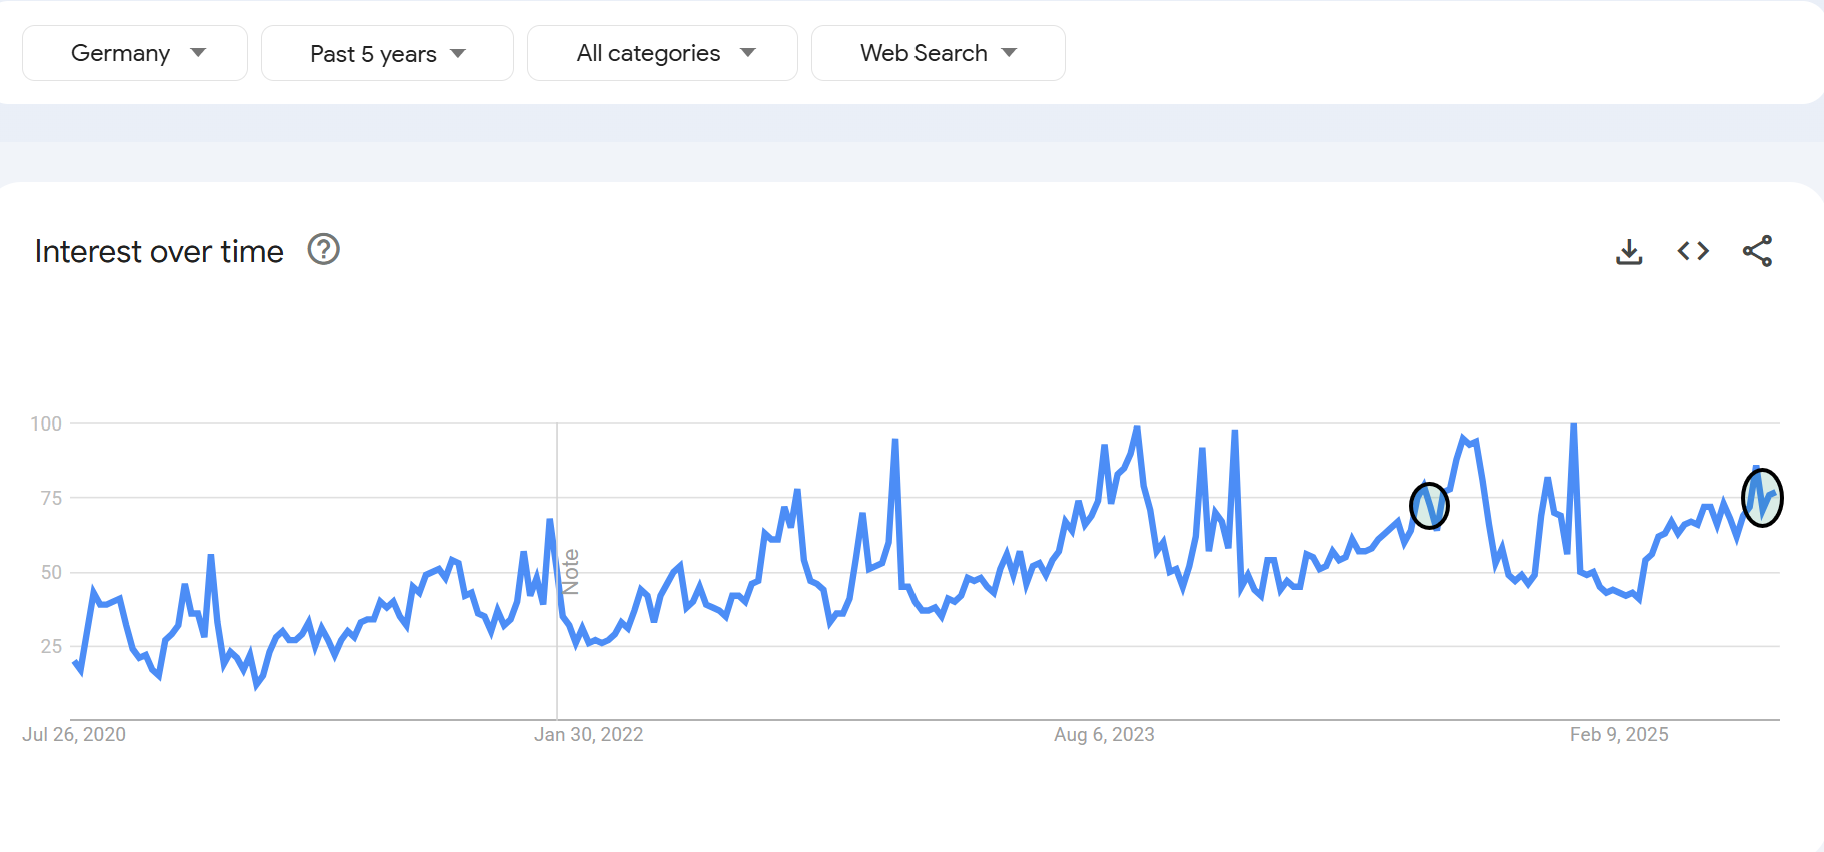Click the vertical Note marker on the chart
This screenshot has height=852, width=1824.
(x=571, y=572)
